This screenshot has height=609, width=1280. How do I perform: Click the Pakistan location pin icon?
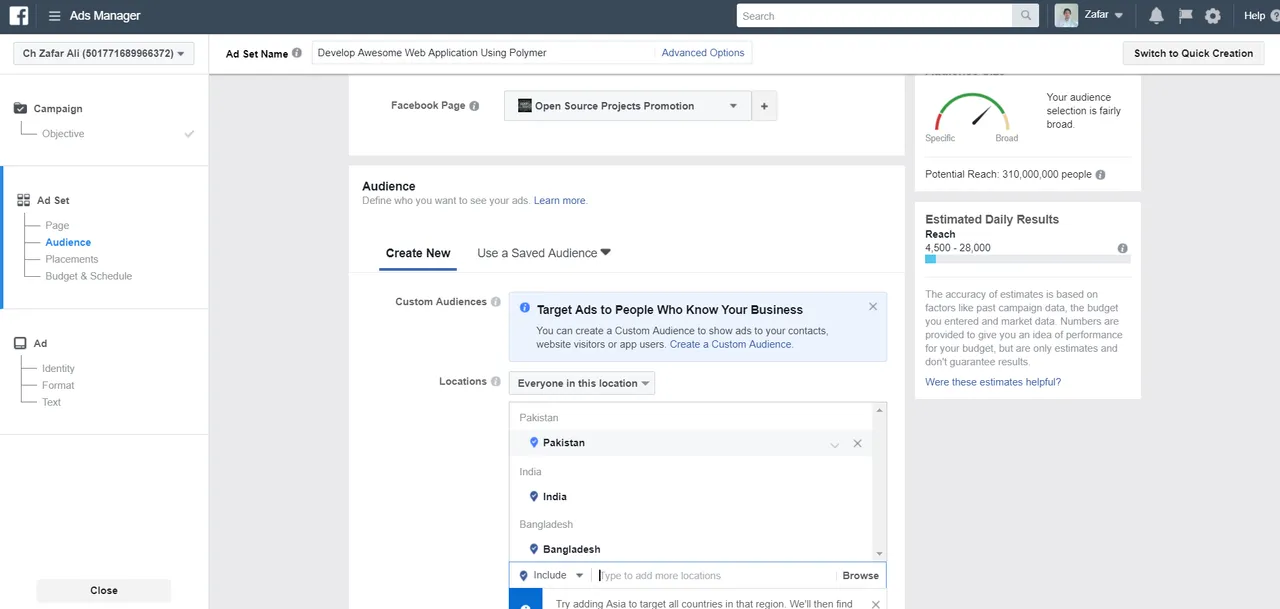[534, 442]
